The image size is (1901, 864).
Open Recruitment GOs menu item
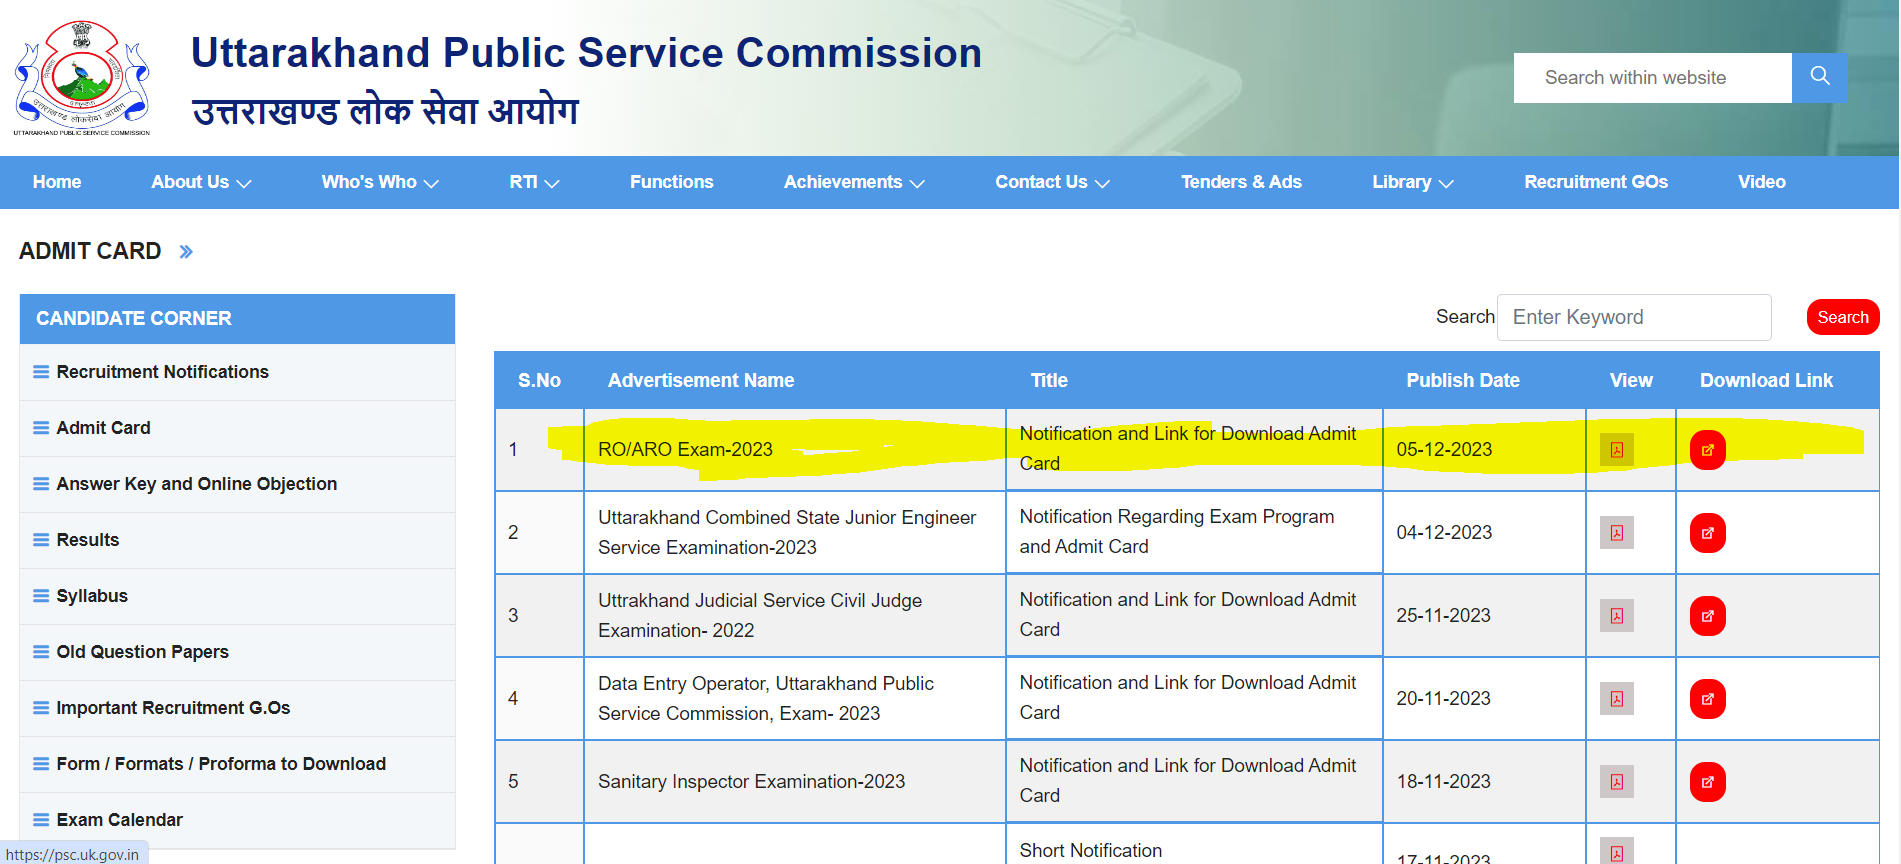click(1596, 182)
